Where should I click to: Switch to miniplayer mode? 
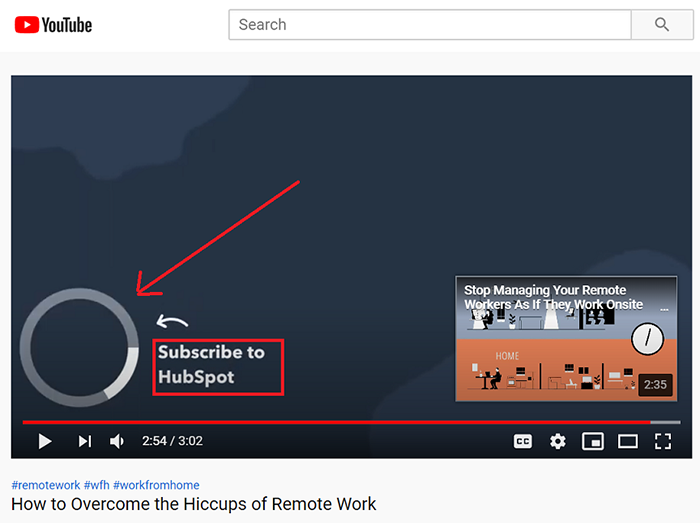tap(593, 441)
